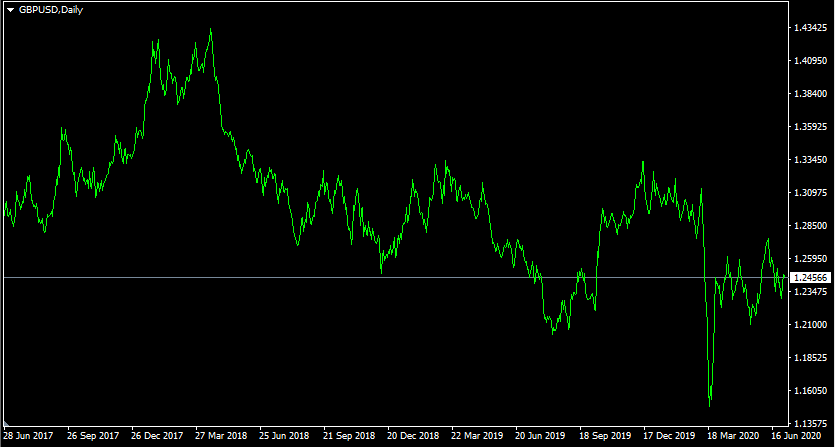Select the 1.18525 price axis label
Image resolution: width=835 pixels, height=447 pixels.
pyautogui.click(x=811, y=358)
